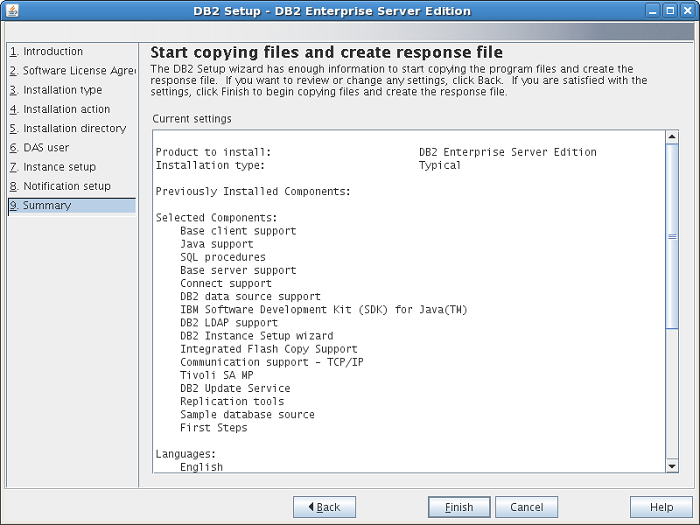
Task: Click 'Sample database source' entry
Action: coord(247,415)
